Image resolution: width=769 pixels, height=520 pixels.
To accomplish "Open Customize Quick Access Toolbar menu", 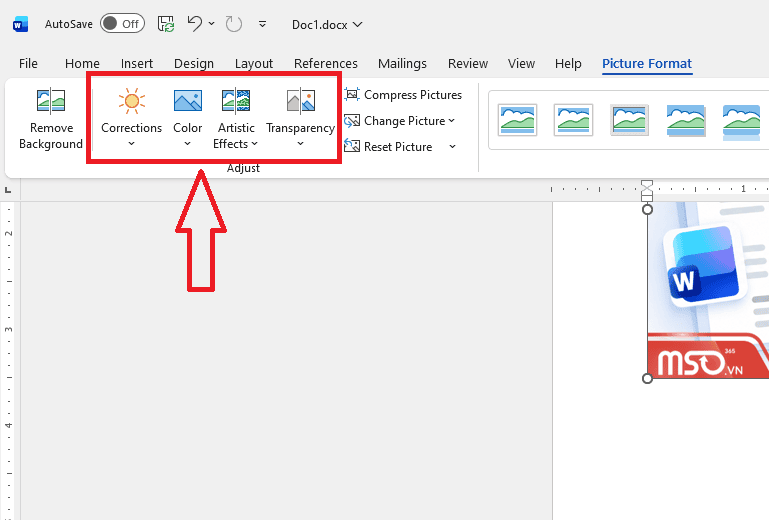I will [262, 24].
